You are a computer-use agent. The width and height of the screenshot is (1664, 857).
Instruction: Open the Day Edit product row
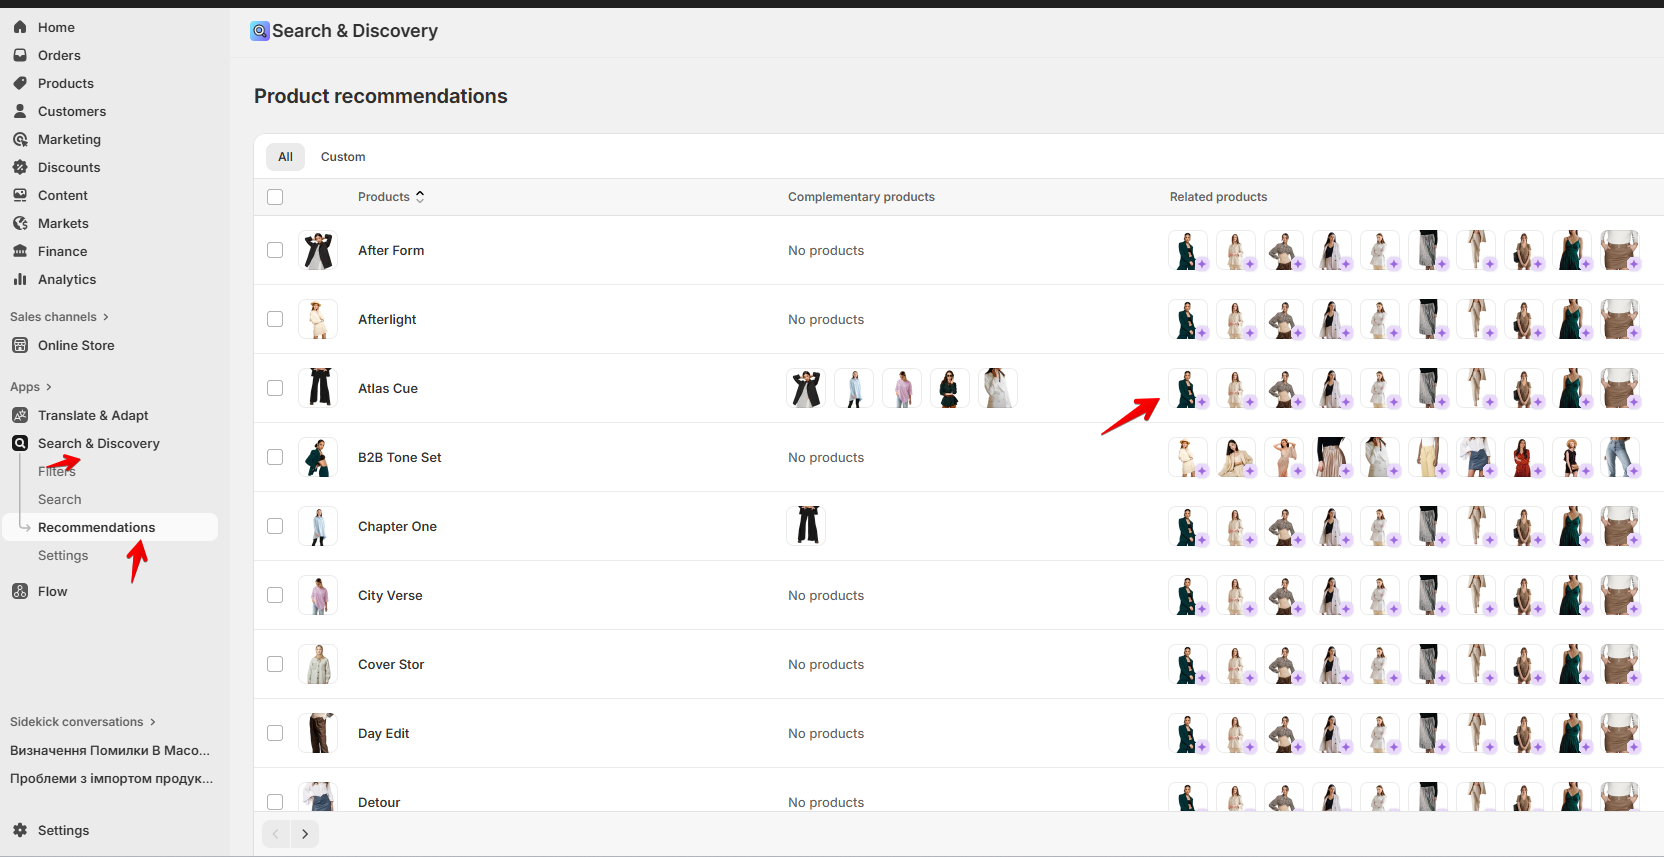pos(384,733)
